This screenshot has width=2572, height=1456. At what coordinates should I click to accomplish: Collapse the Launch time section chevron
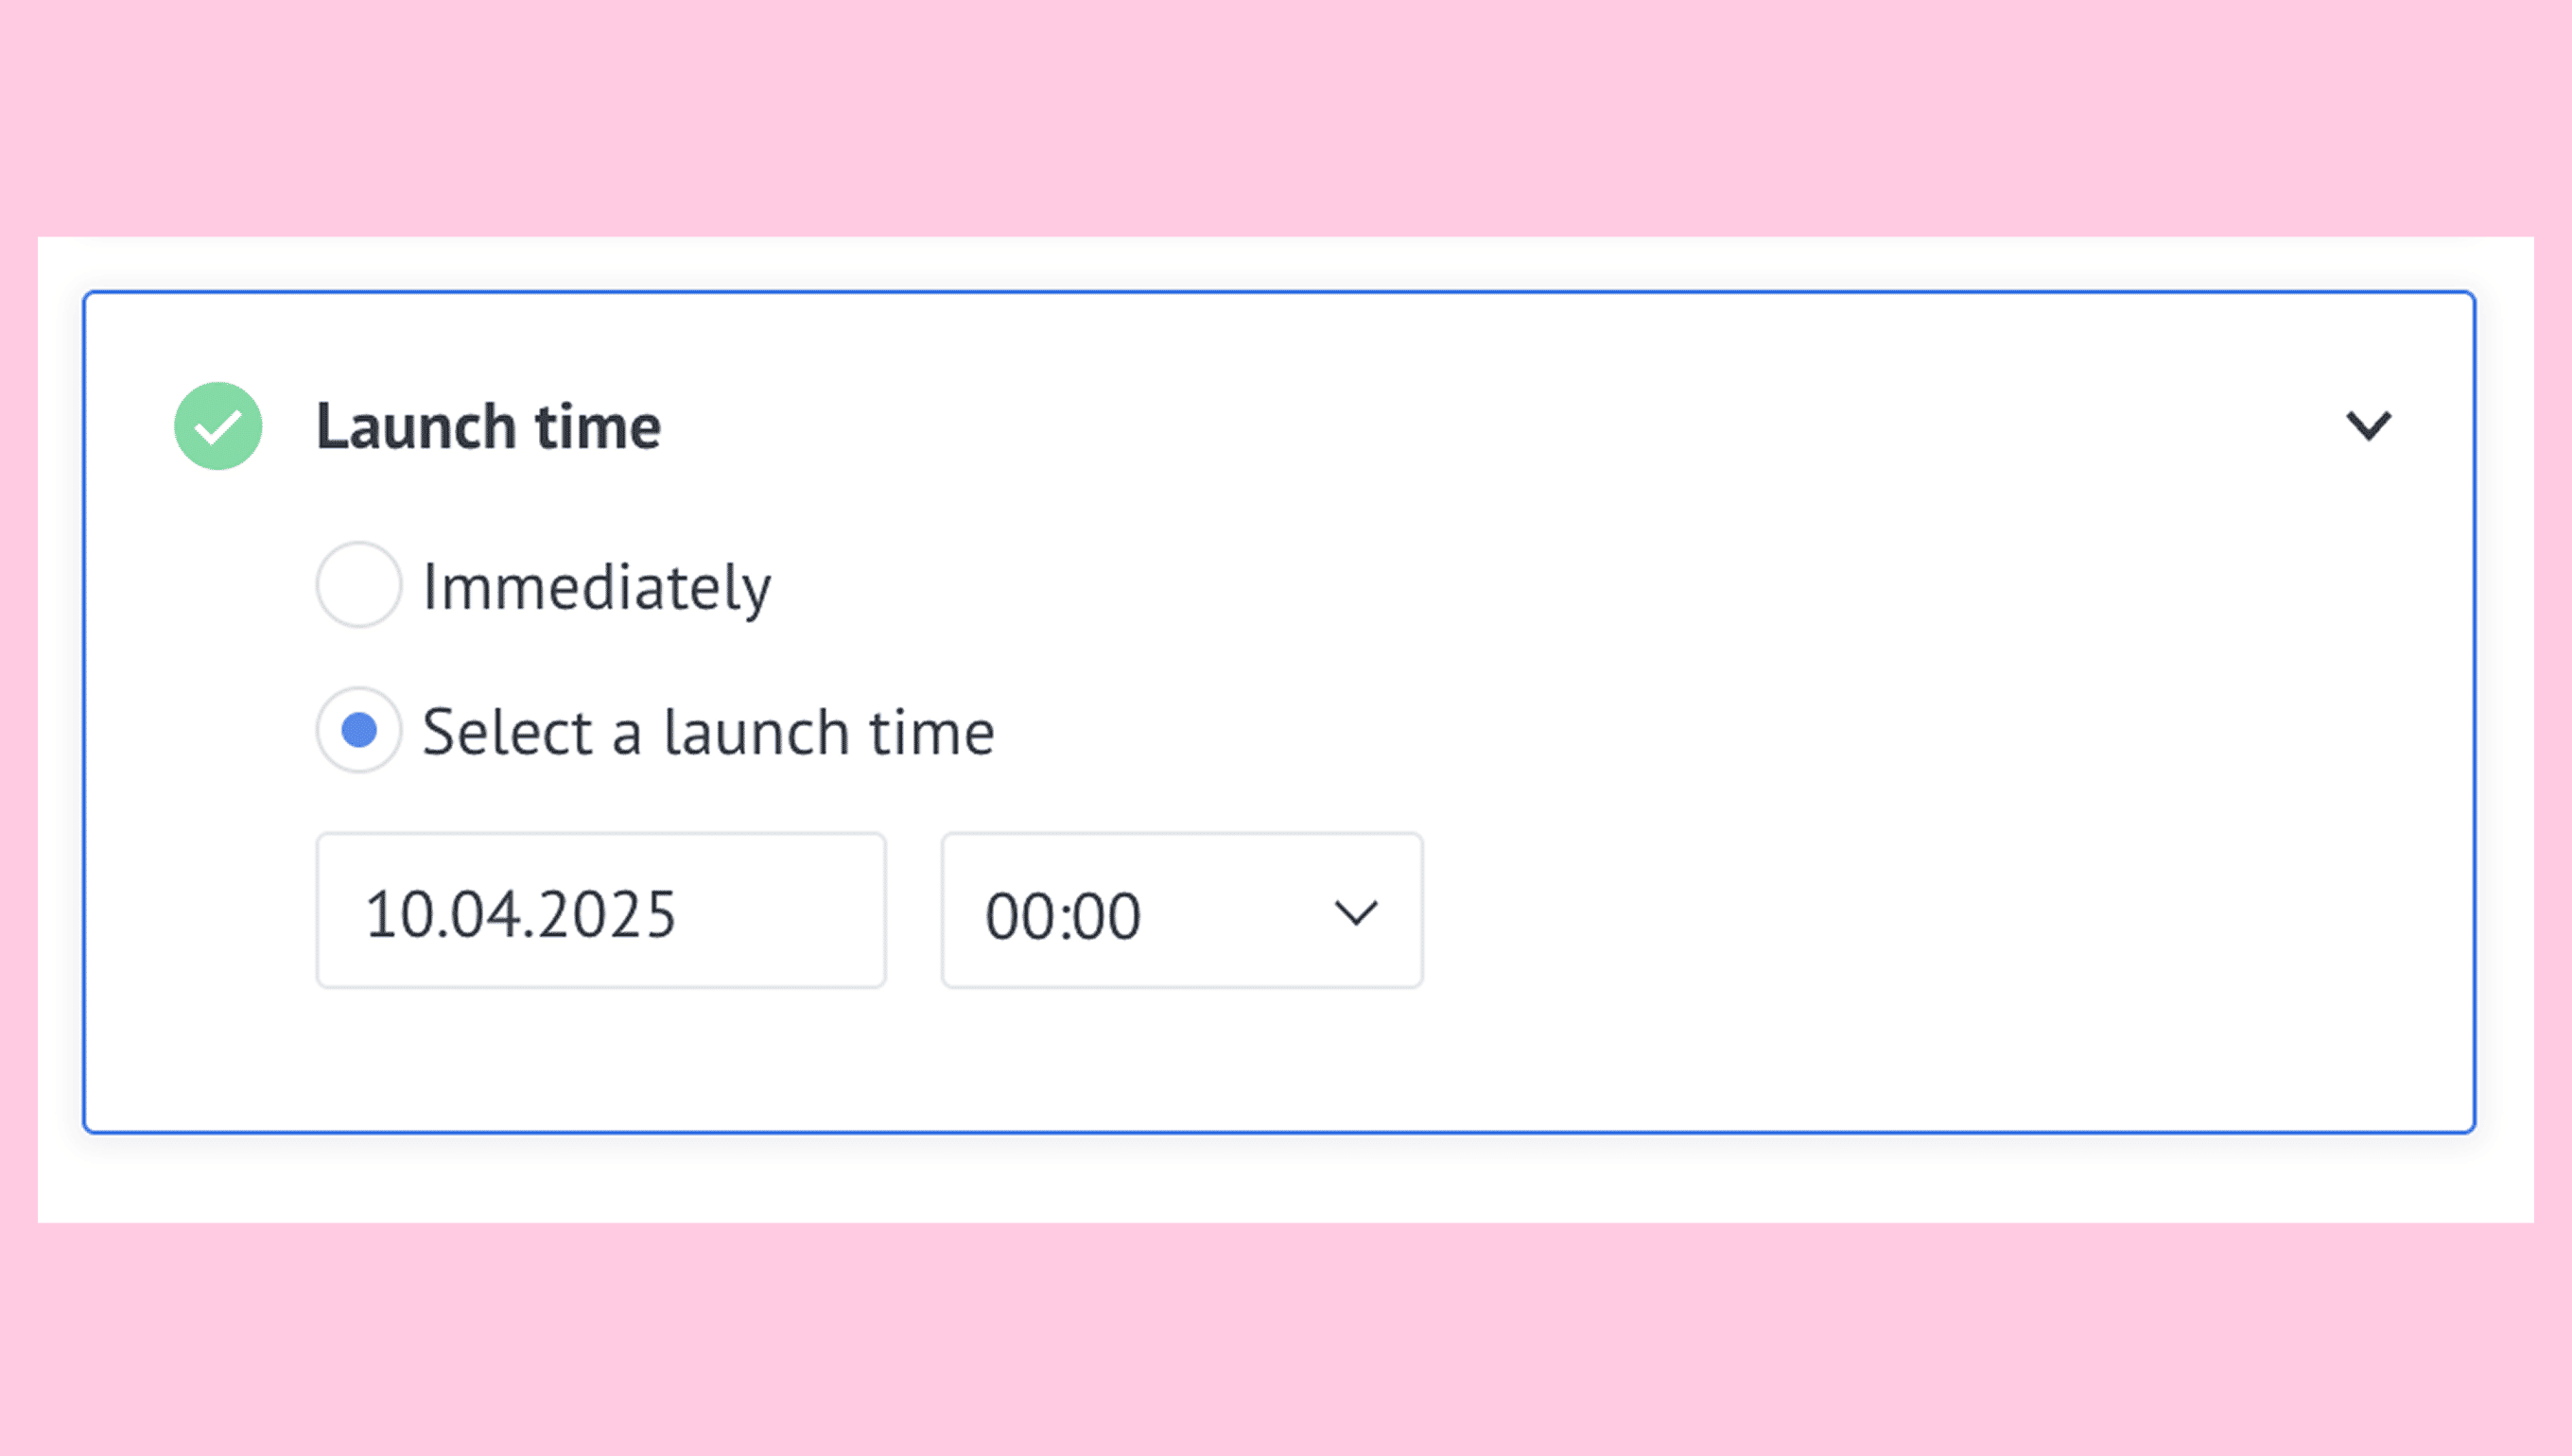tap(2368, 426)
